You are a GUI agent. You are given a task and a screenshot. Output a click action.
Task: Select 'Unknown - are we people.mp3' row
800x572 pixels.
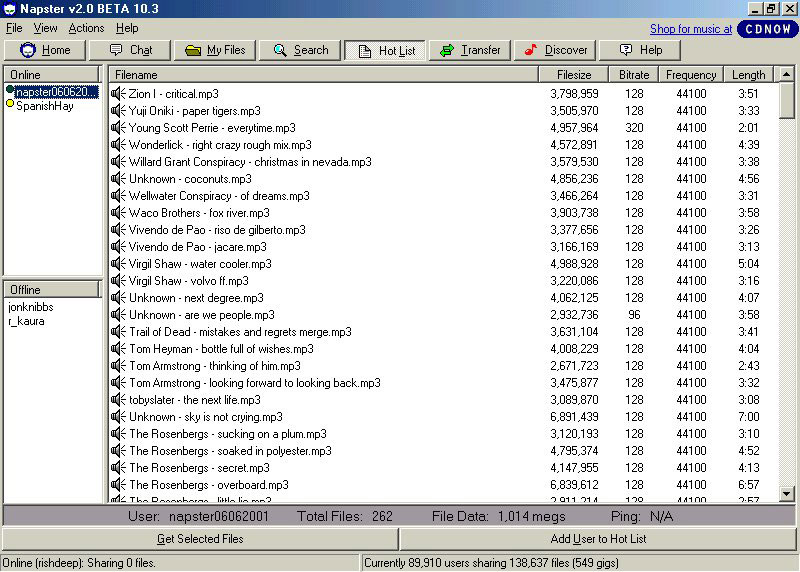tap(444, 314)
